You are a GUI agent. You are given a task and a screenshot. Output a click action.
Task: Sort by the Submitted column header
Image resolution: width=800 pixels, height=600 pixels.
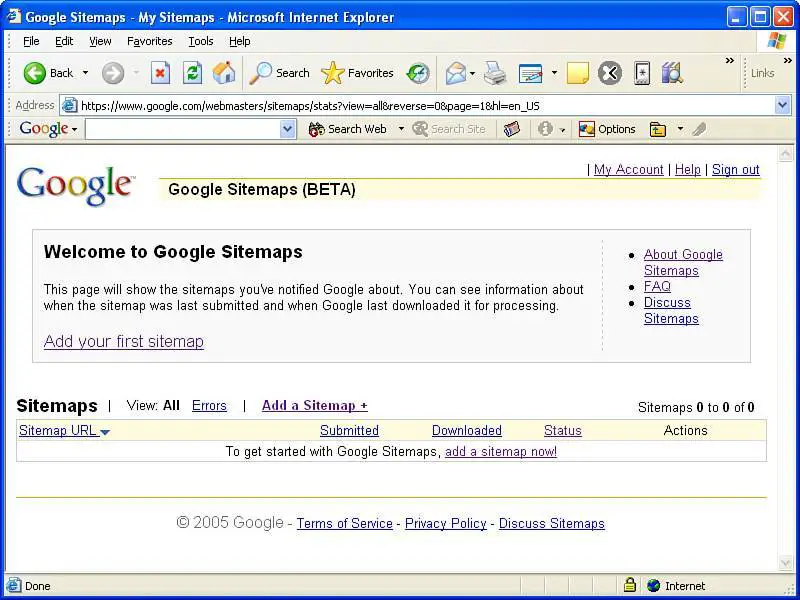pos(349,431)
